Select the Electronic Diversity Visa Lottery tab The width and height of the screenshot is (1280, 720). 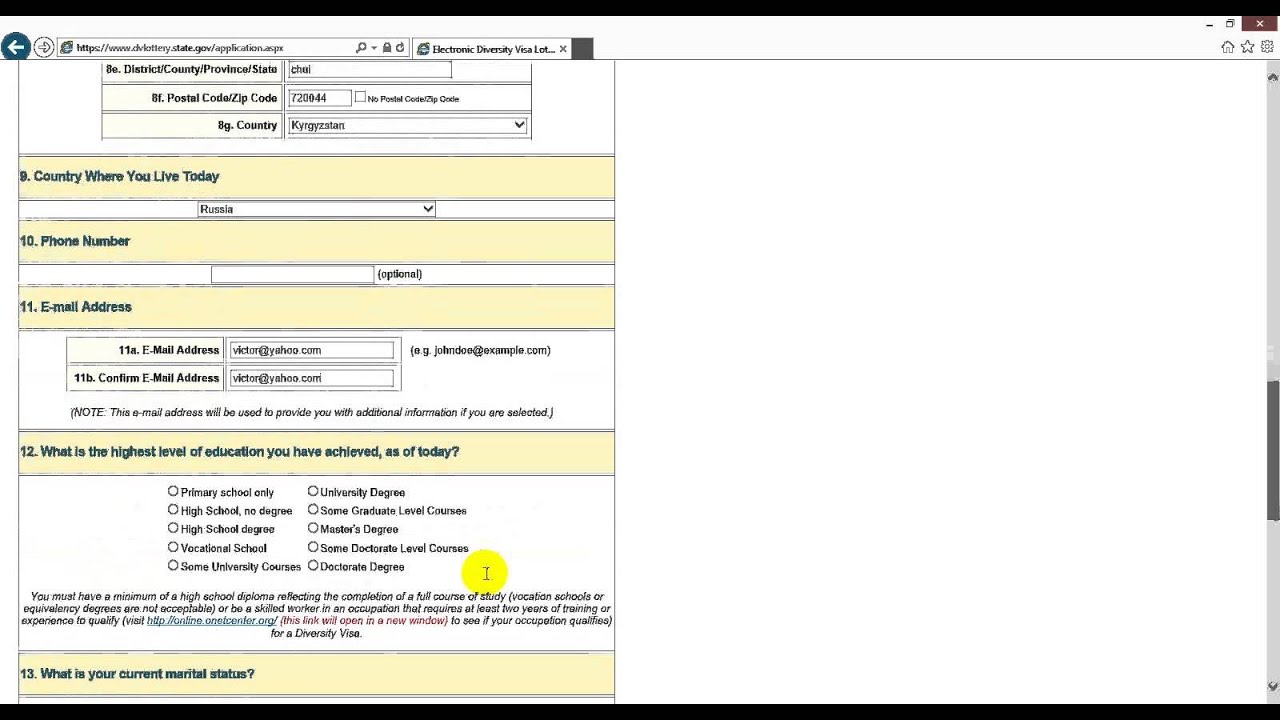[x=491, y=48]
